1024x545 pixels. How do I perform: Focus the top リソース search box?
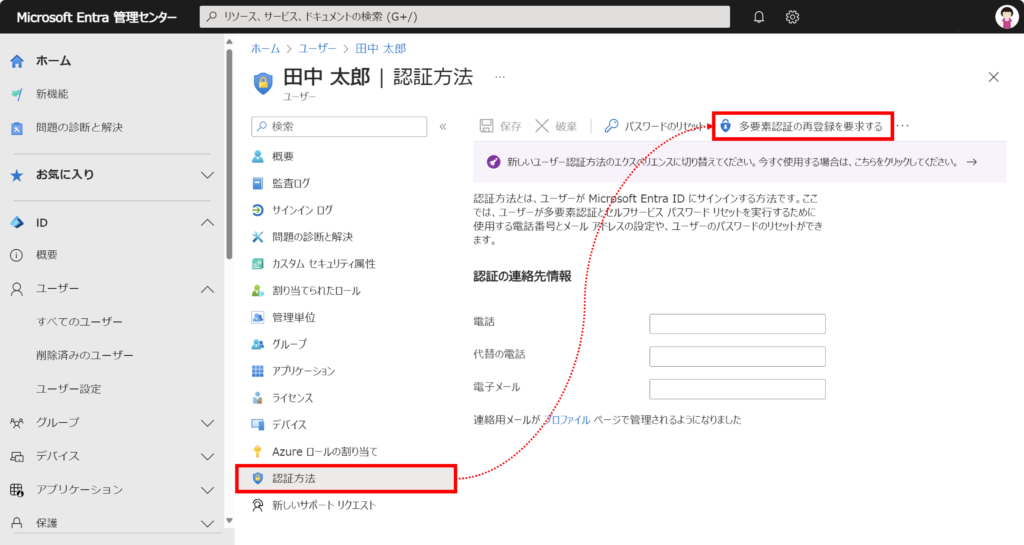coord(465,17)
